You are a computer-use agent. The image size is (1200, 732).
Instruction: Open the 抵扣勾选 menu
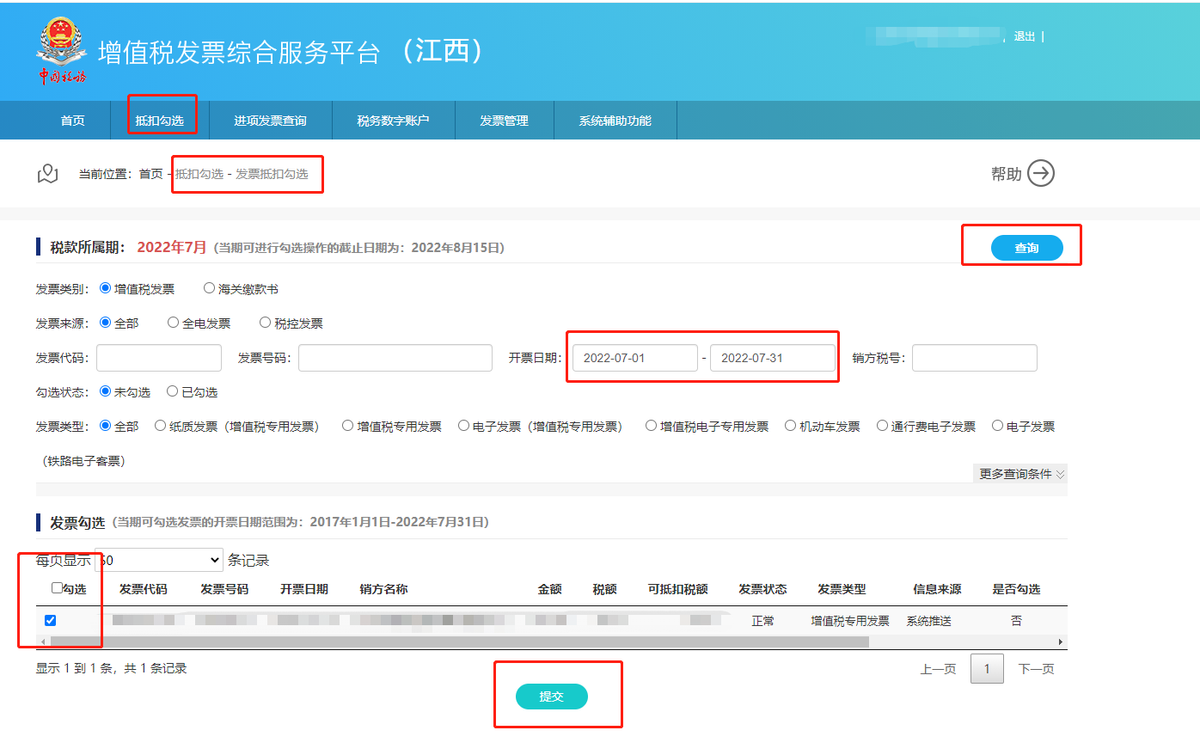click(x=160, y=120)
